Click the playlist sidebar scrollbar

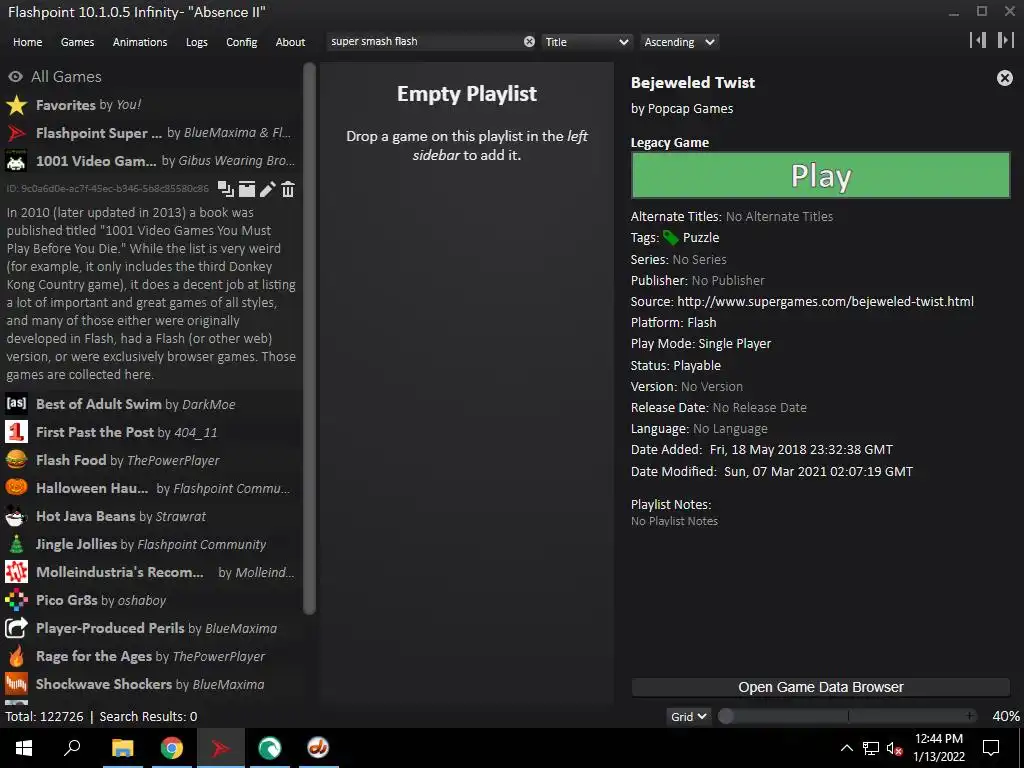point(310,338)
